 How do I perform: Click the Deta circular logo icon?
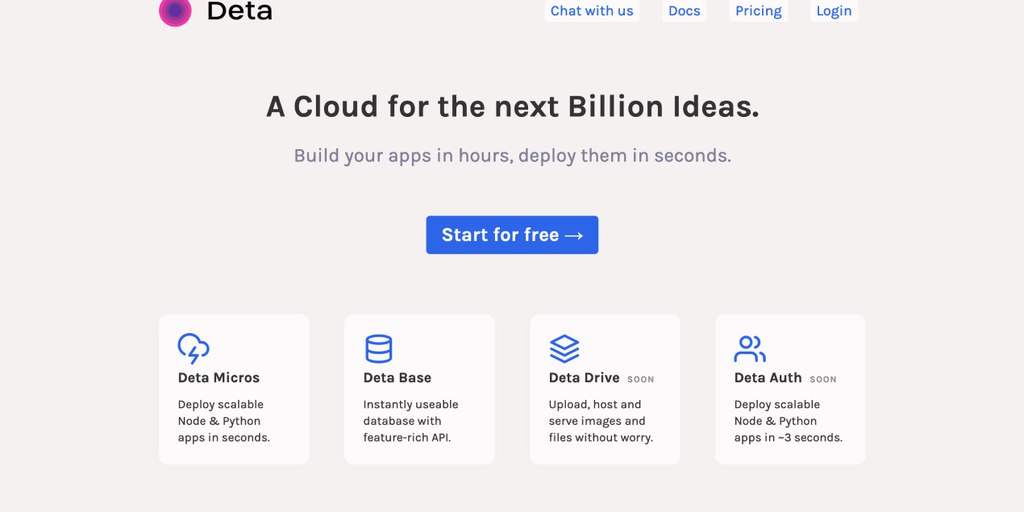pos(175,11)
